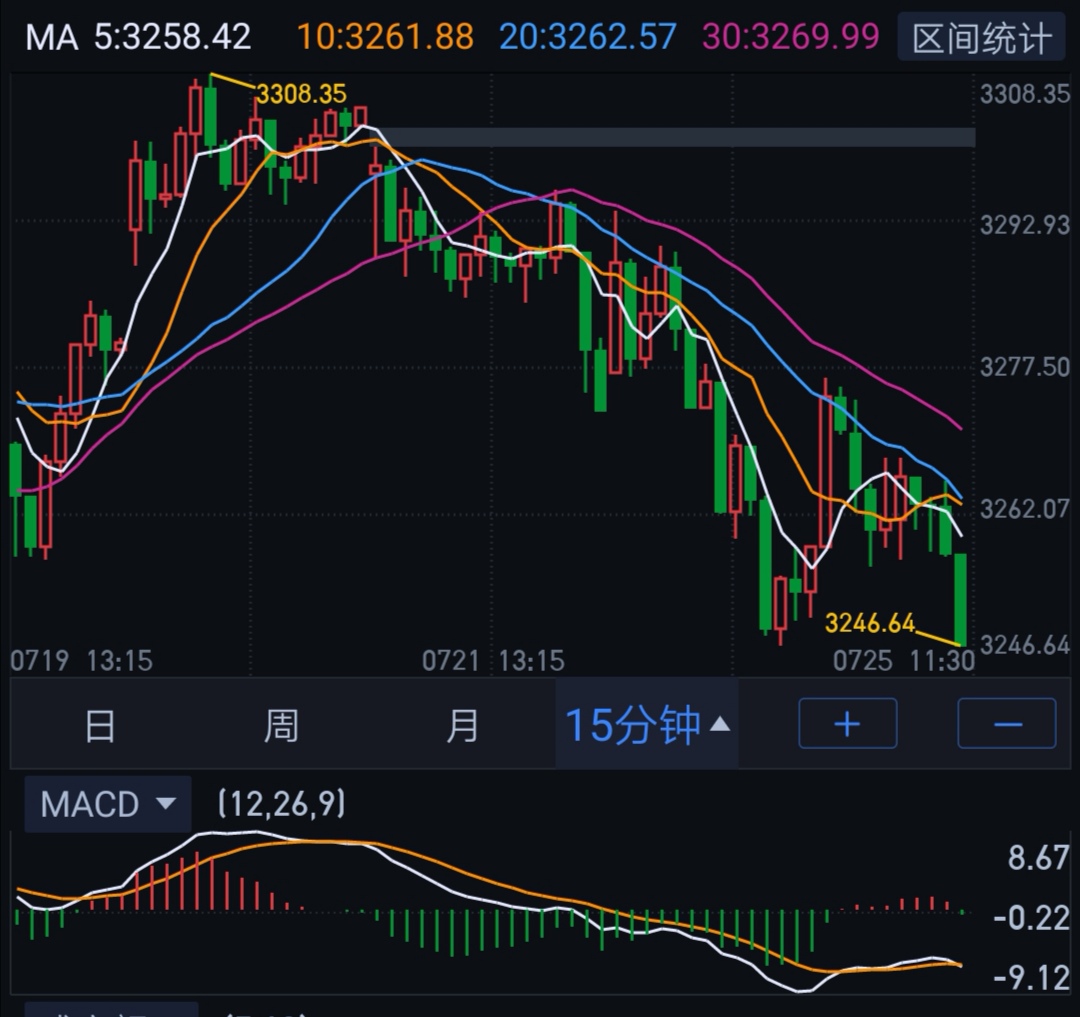Tap the MA 20:3262.57 value
1080x1017 pixels.
[x=588, y=36]
